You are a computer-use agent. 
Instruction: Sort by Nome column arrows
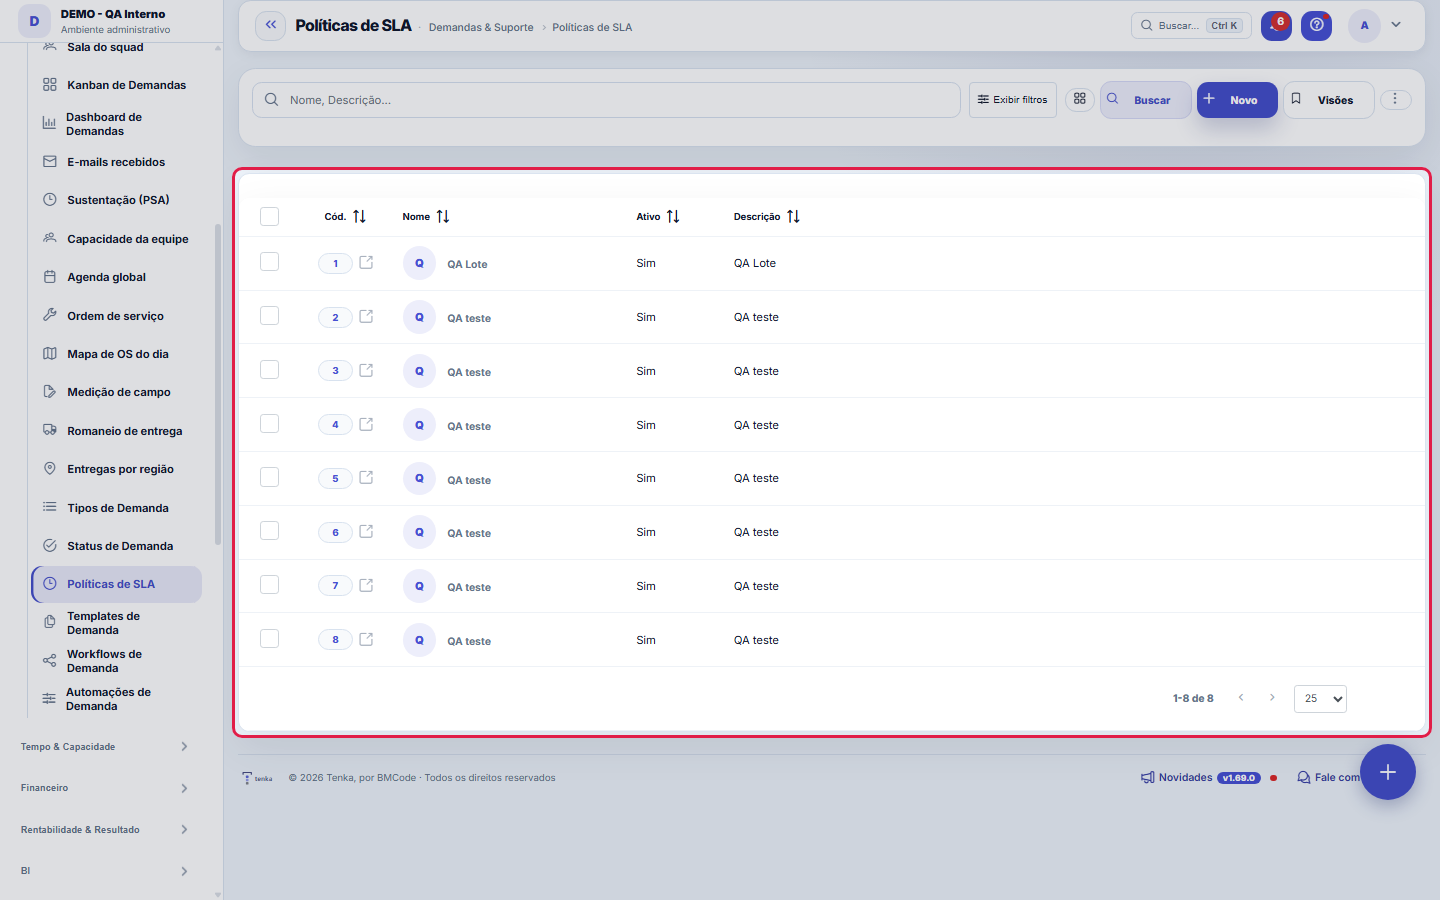coord(443,216)
